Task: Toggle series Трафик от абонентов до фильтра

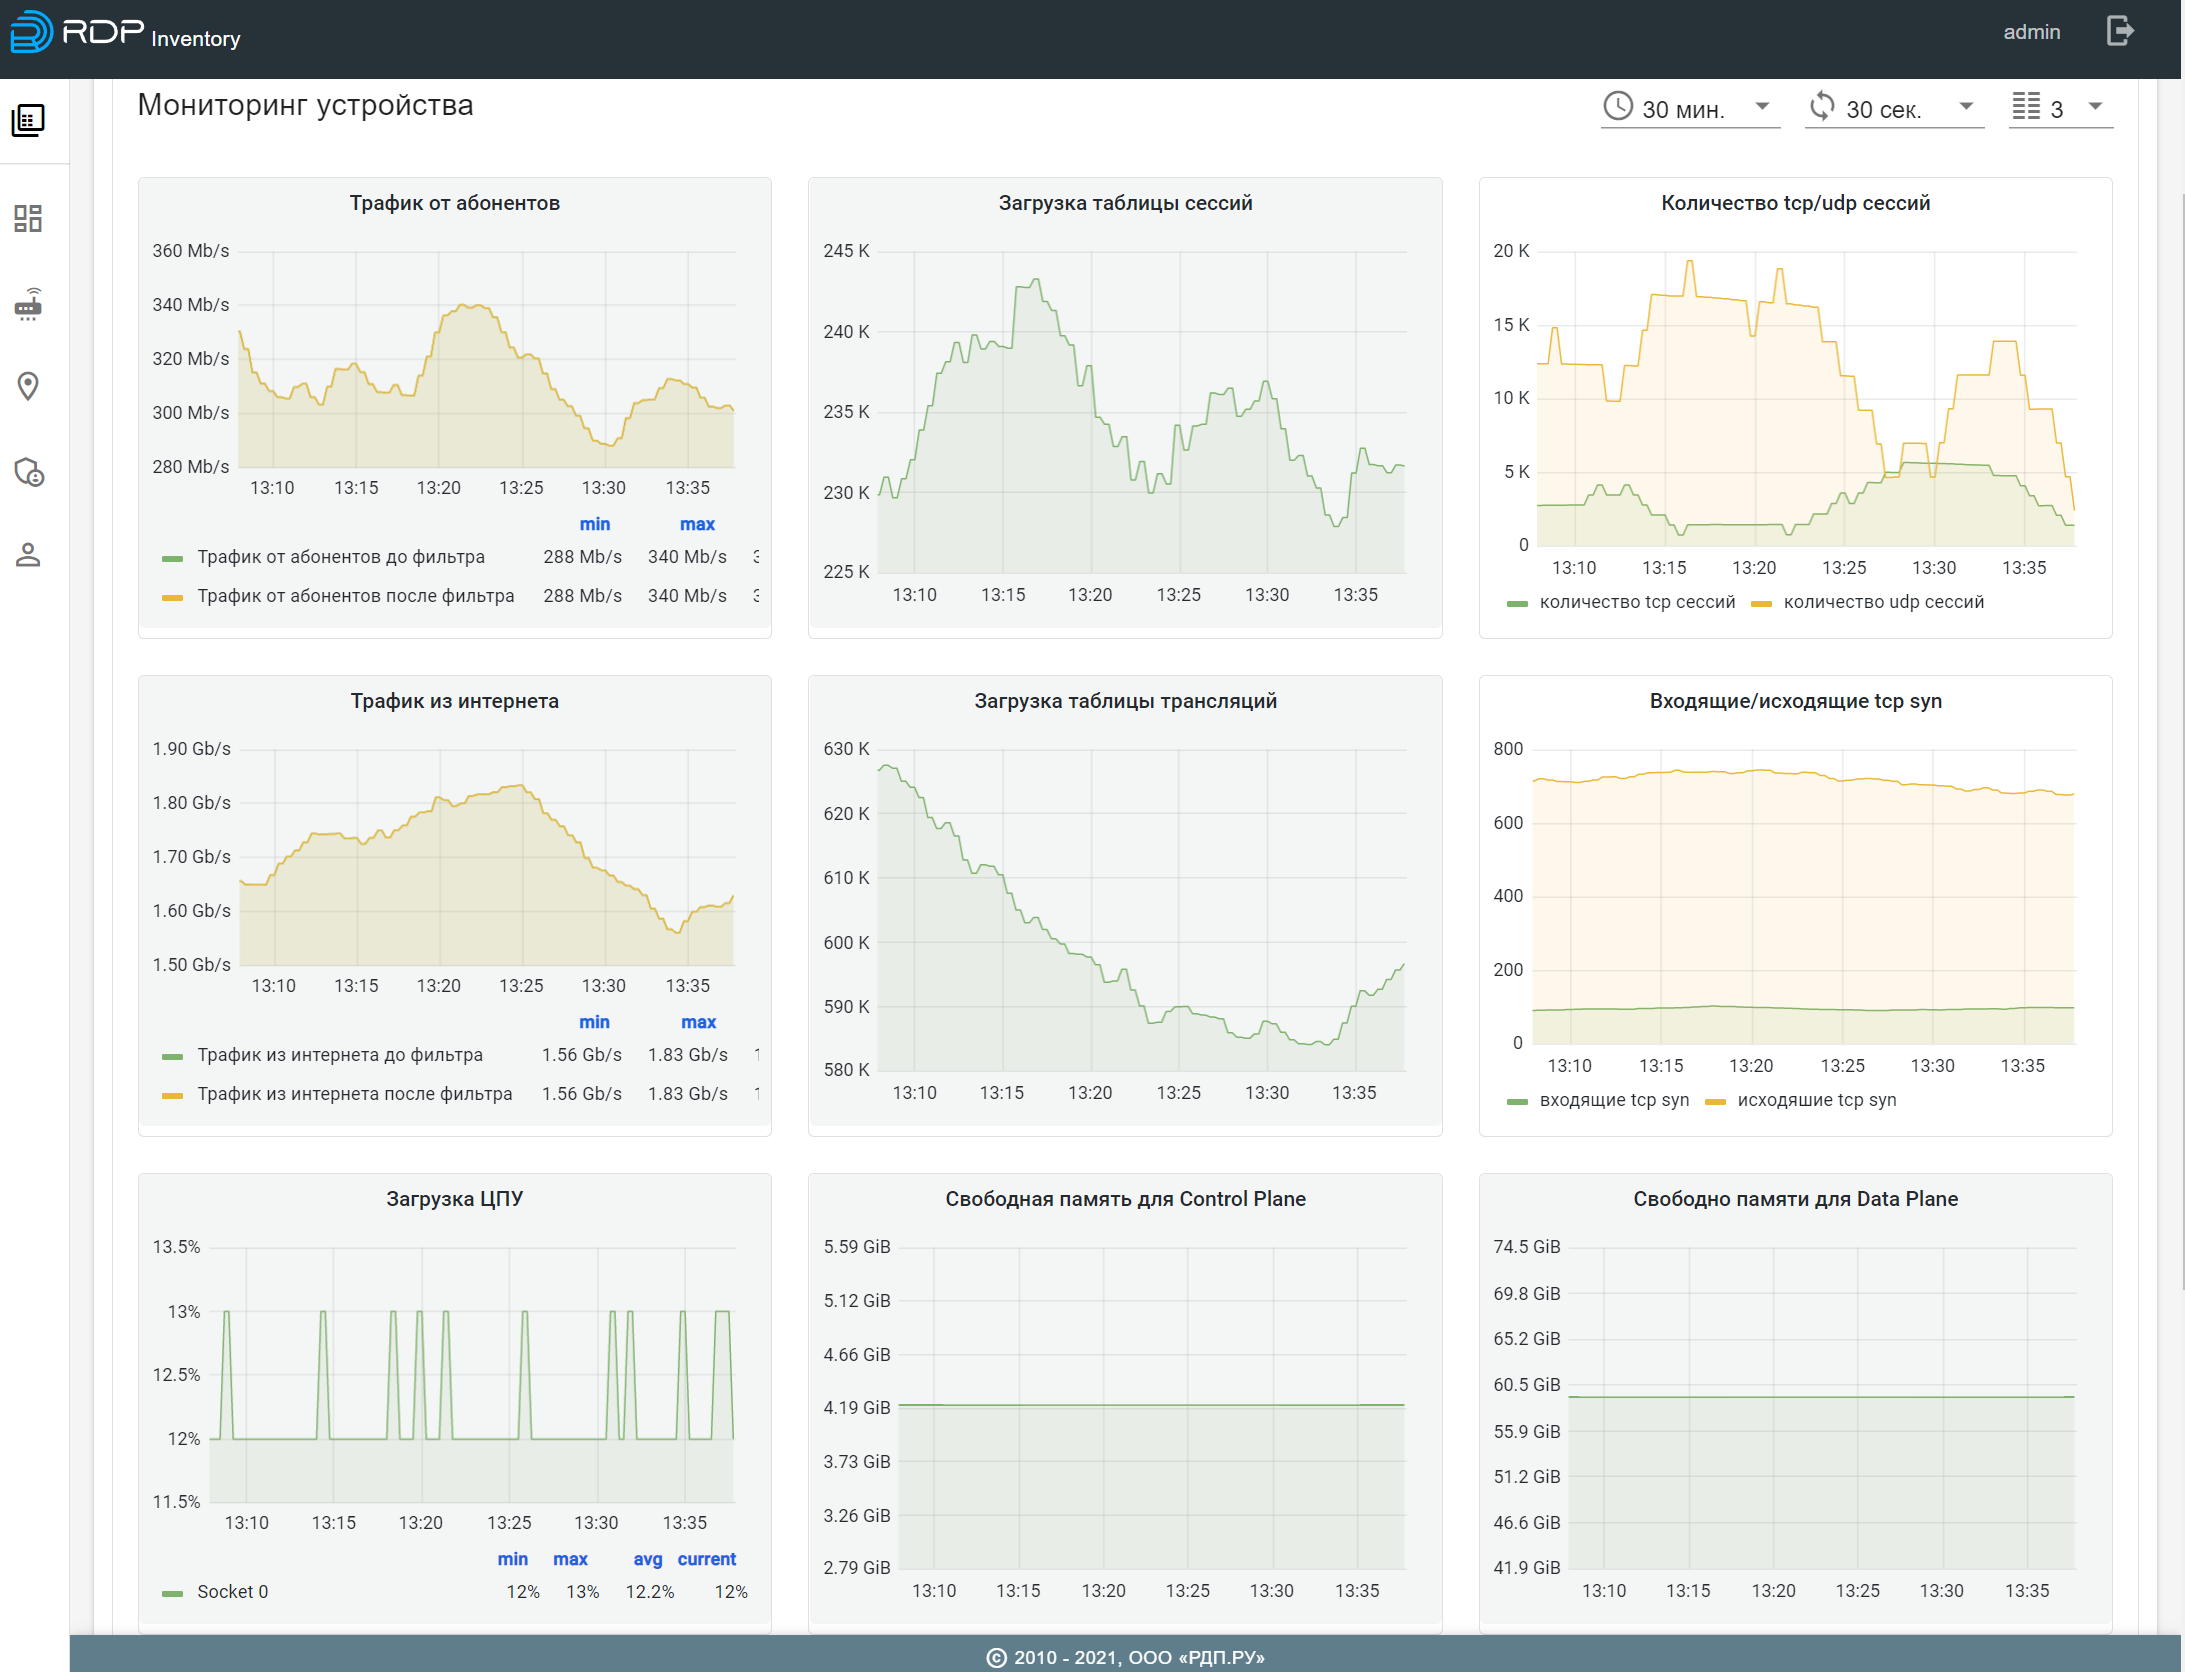Action: [x=340, y=557]
